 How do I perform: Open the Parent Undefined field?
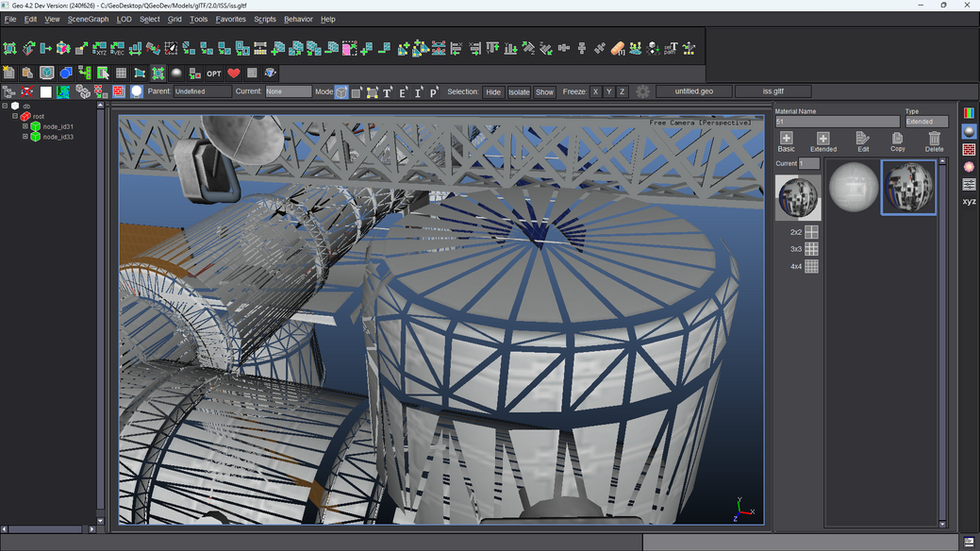202,91
